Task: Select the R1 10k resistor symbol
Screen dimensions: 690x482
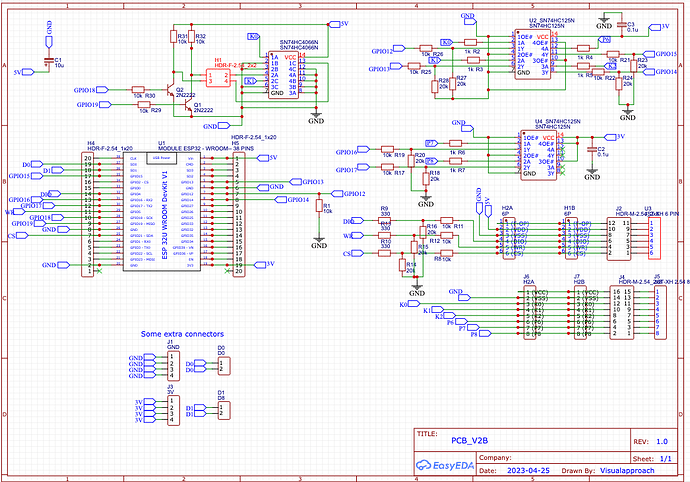Action: tap(319, 207)
